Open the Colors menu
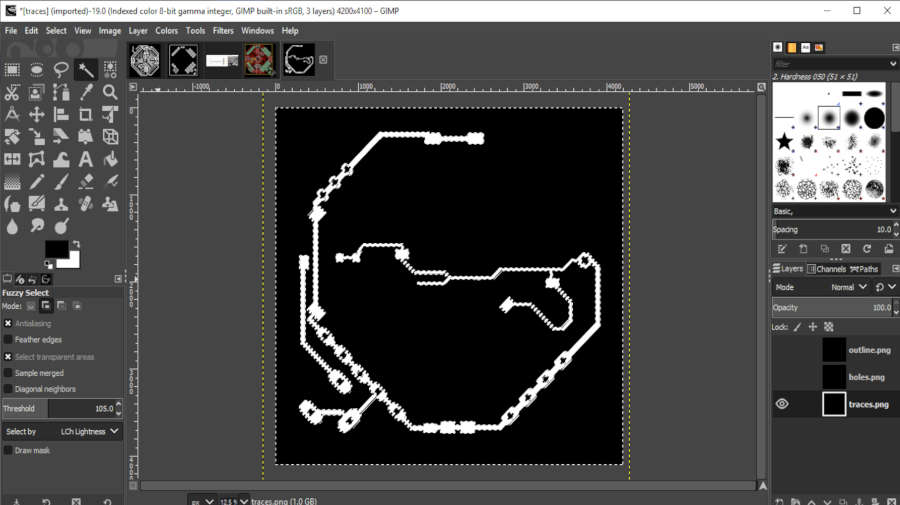Image resolution: width=900 pixels, height=505 pixels. 166,31
